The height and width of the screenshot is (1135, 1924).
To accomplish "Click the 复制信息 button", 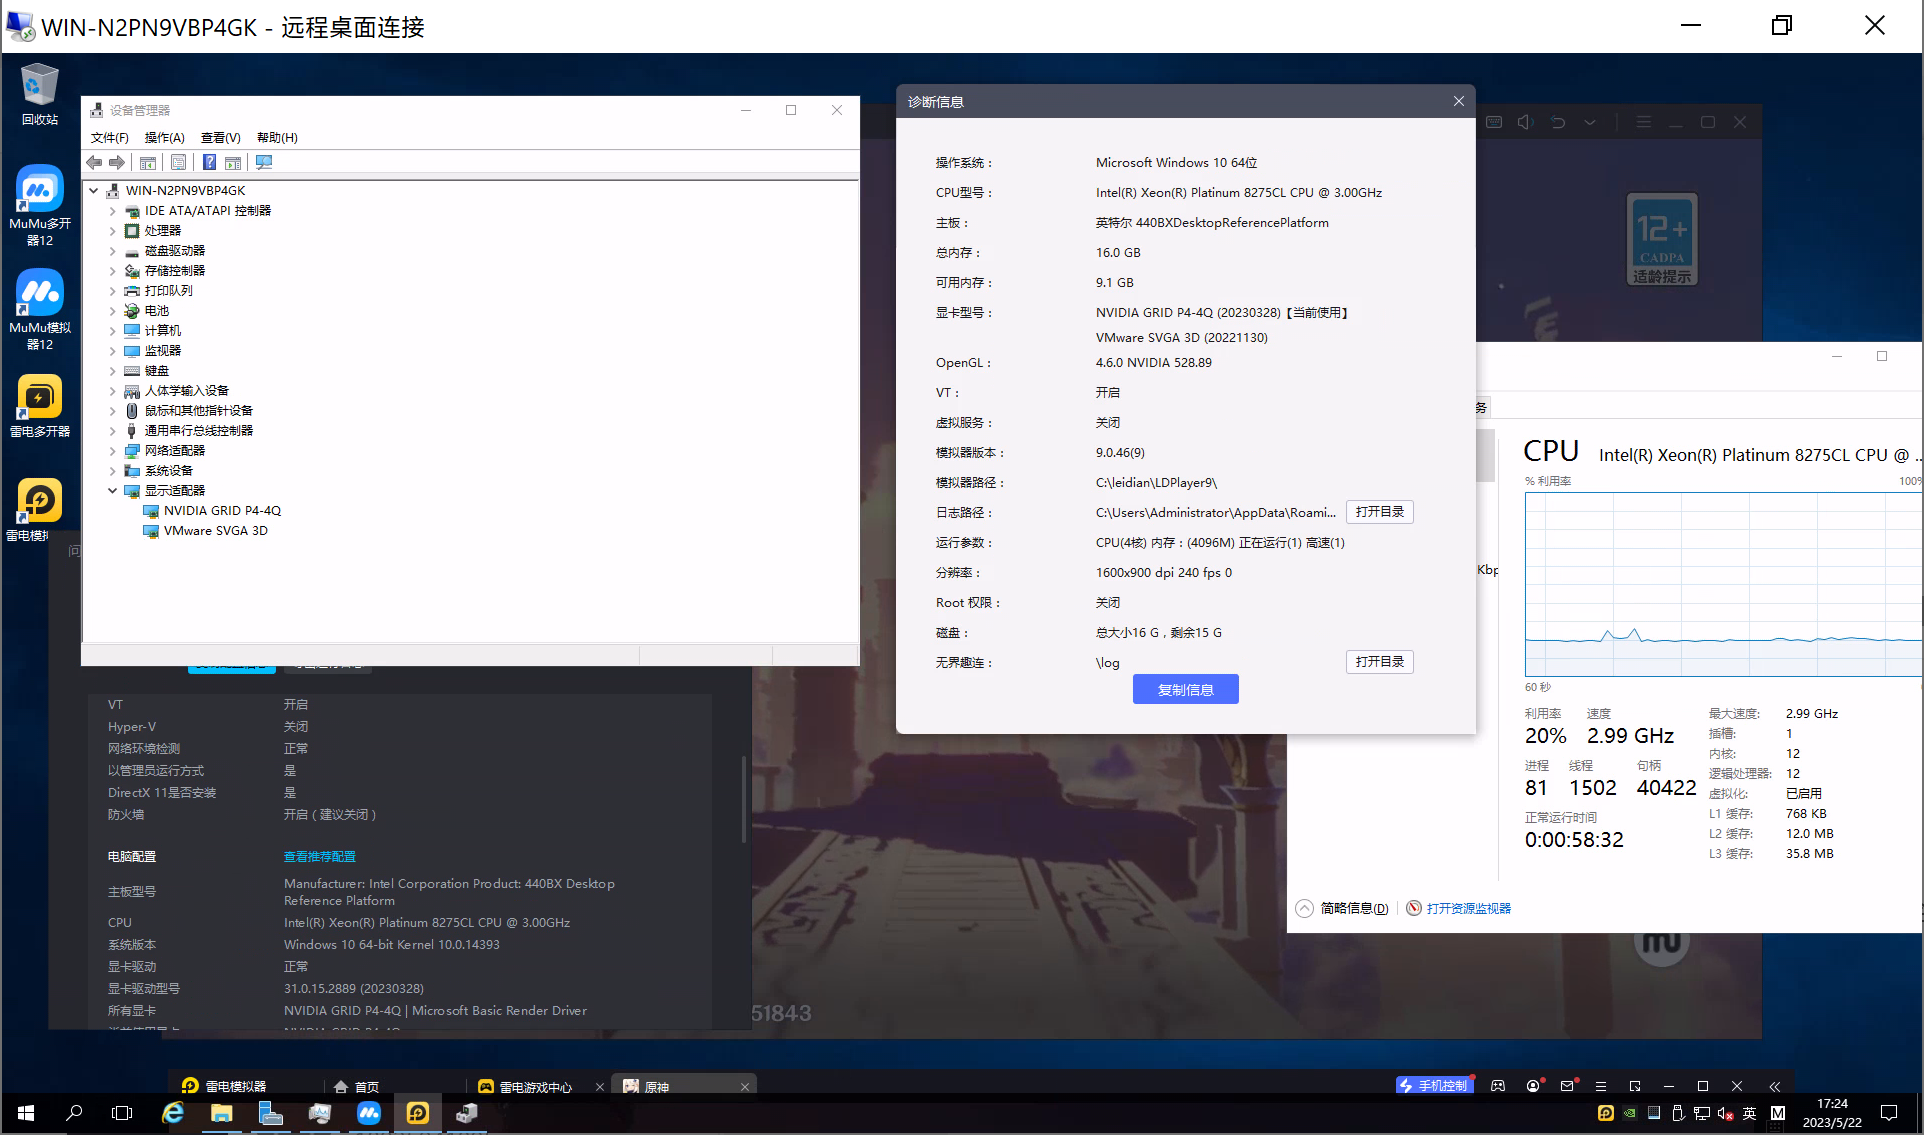I will (1185, 689).
